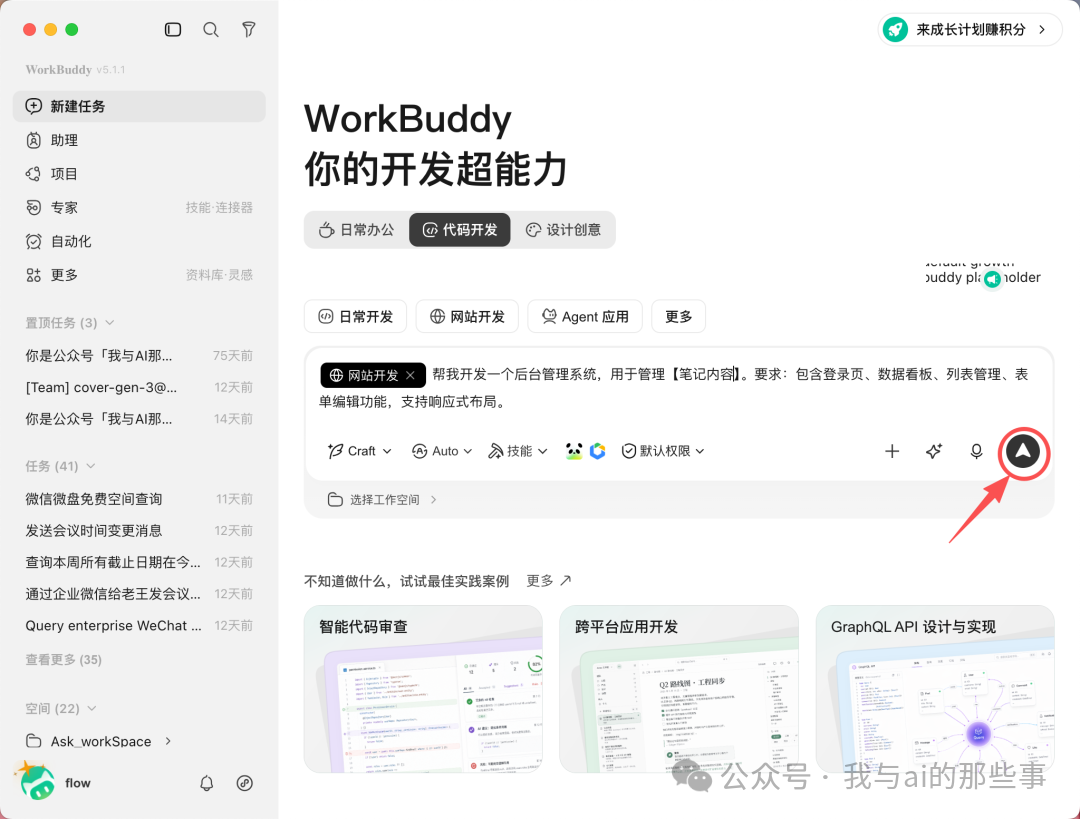This screenshot has height=819, width=1080.
Task: Click 查看更多 (35) link
Action: (63, 660)
